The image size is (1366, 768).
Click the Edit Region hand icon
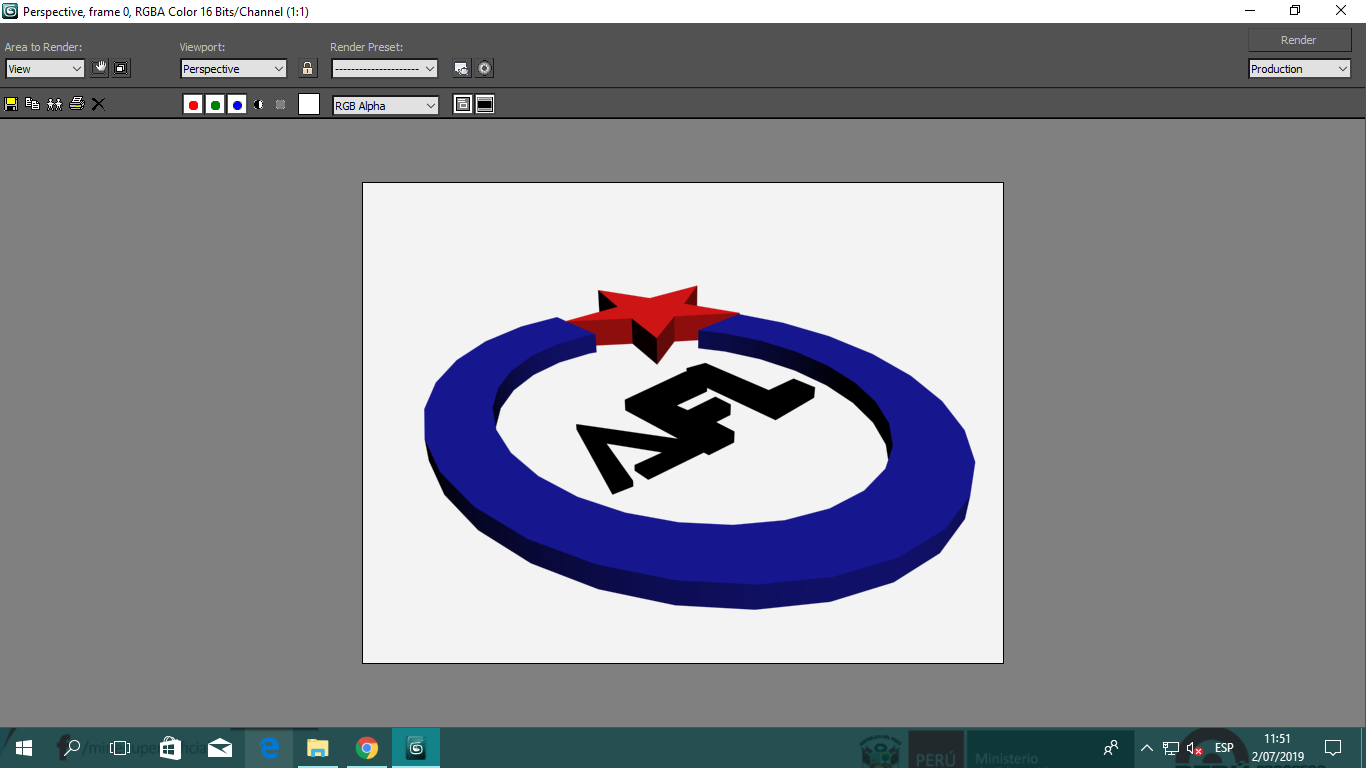(x=99, y=68)
